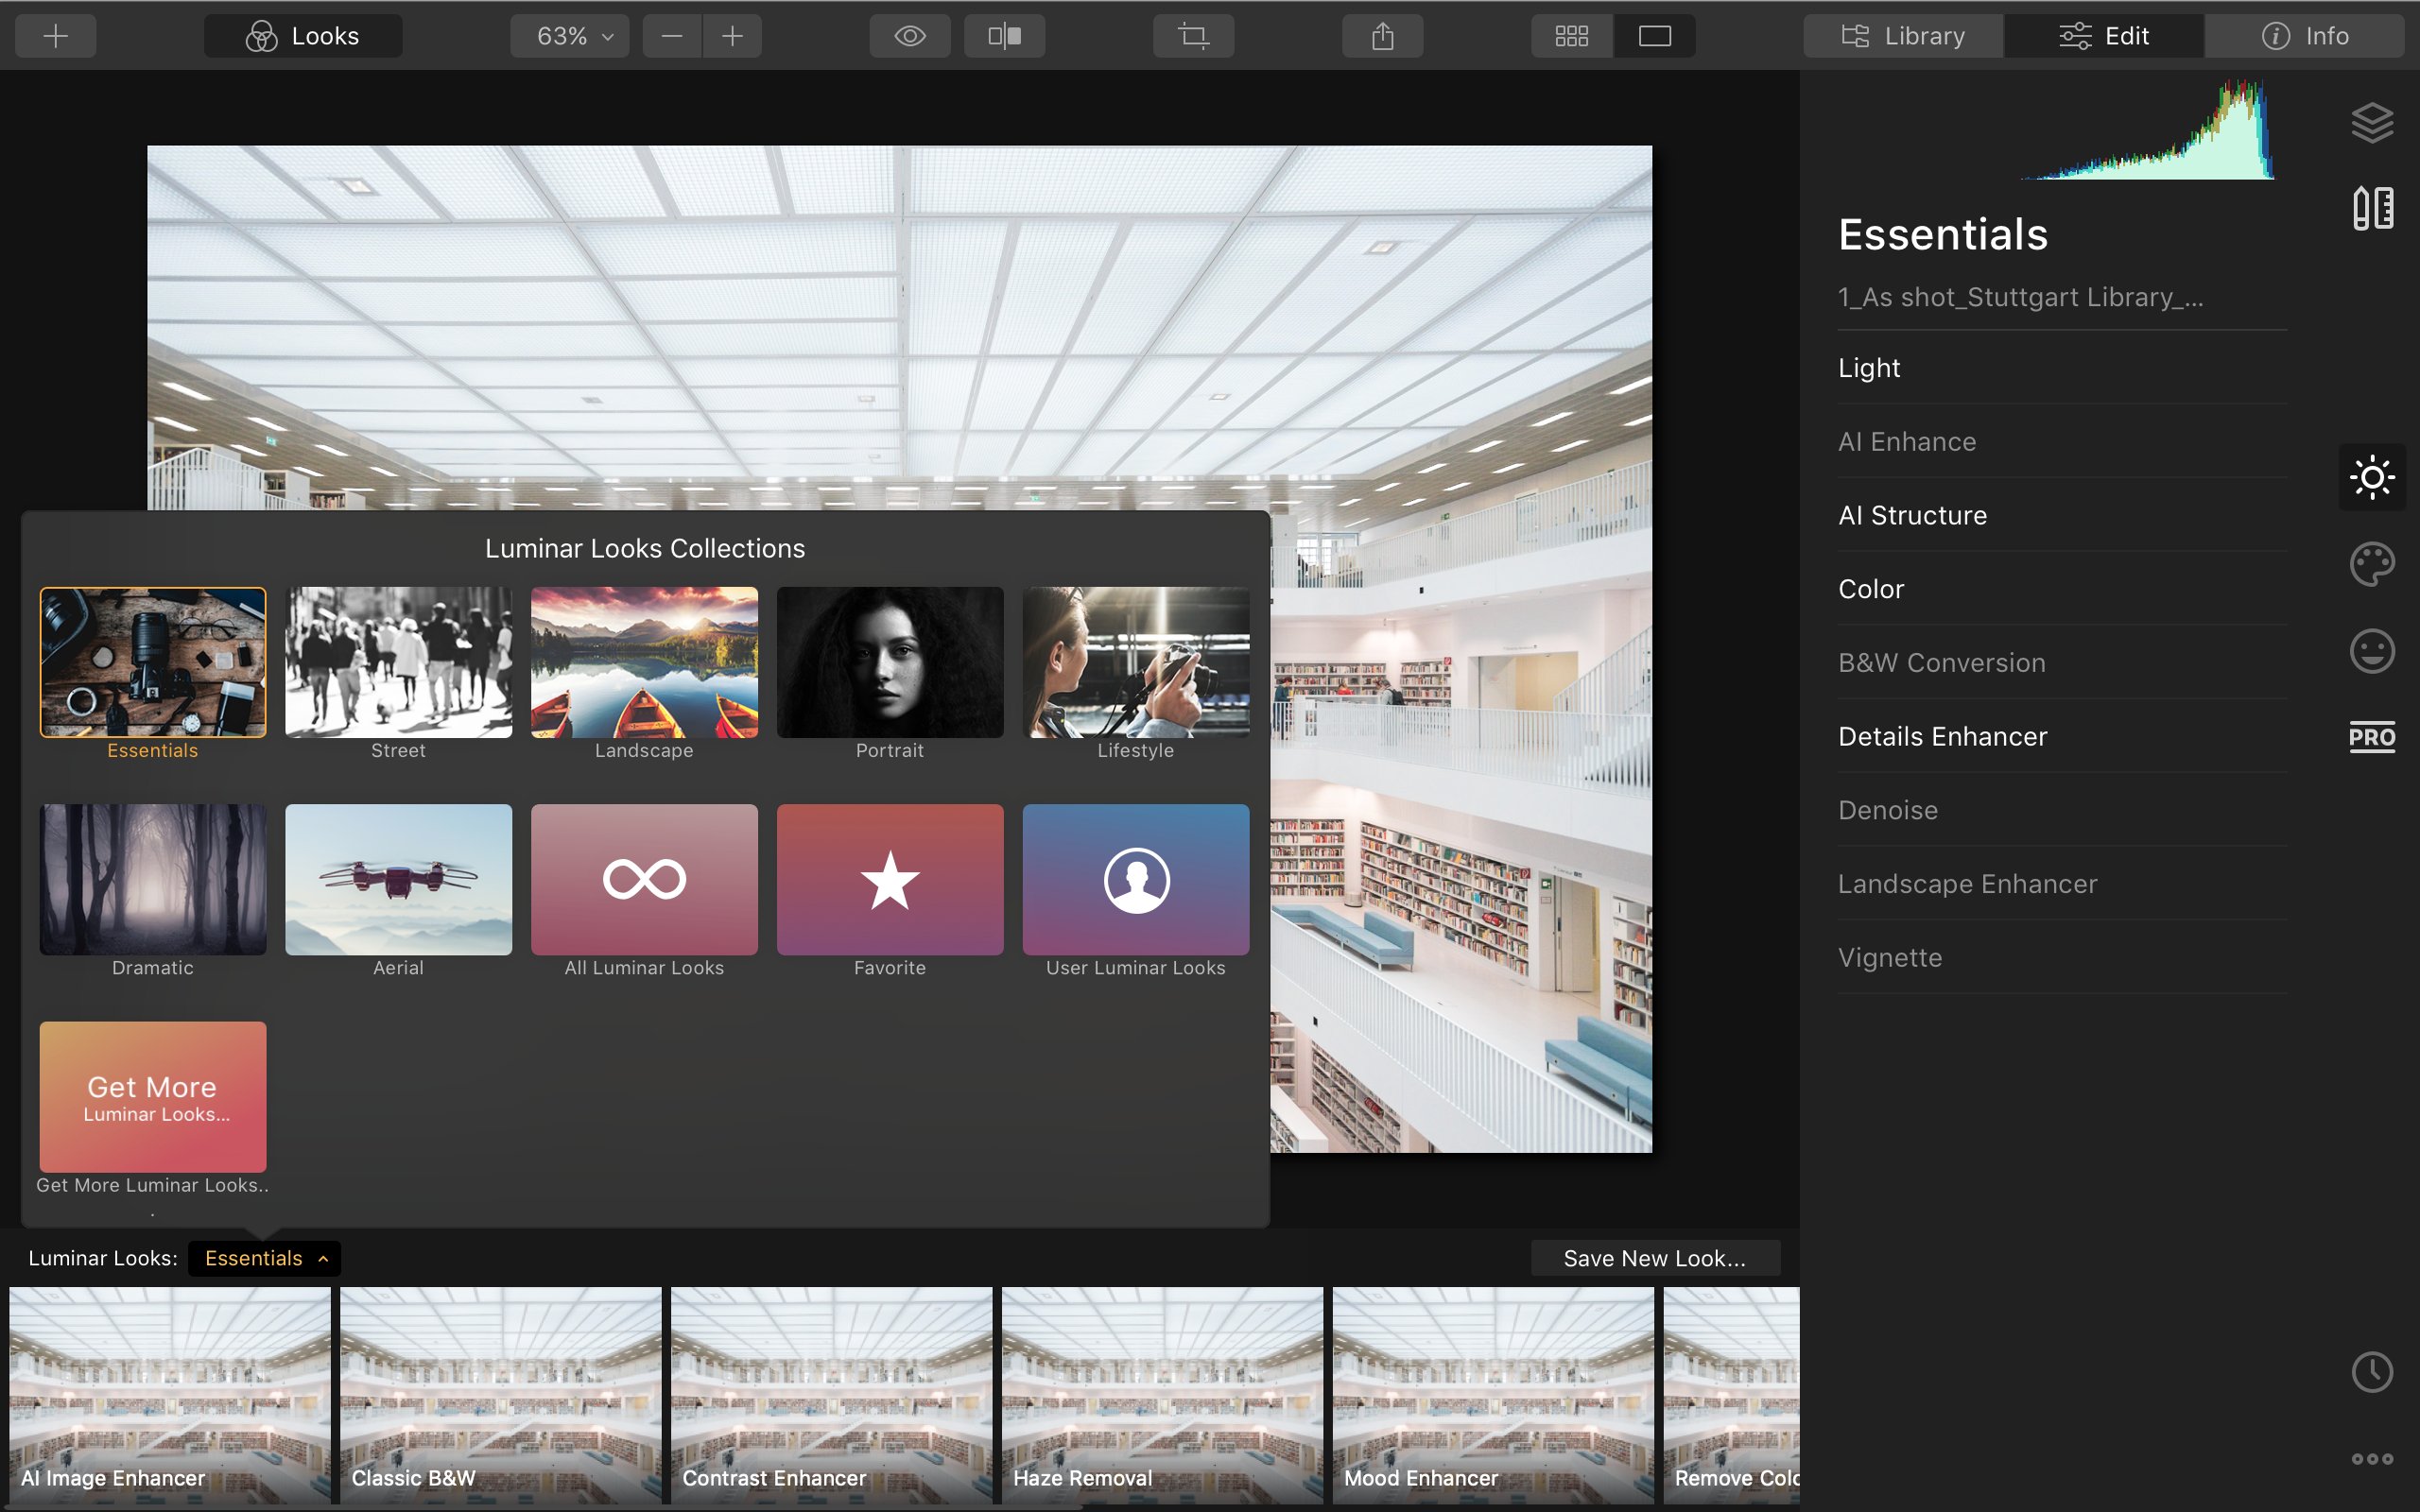
Task: Click Save New Look button
Action: click(1654, 1258)
